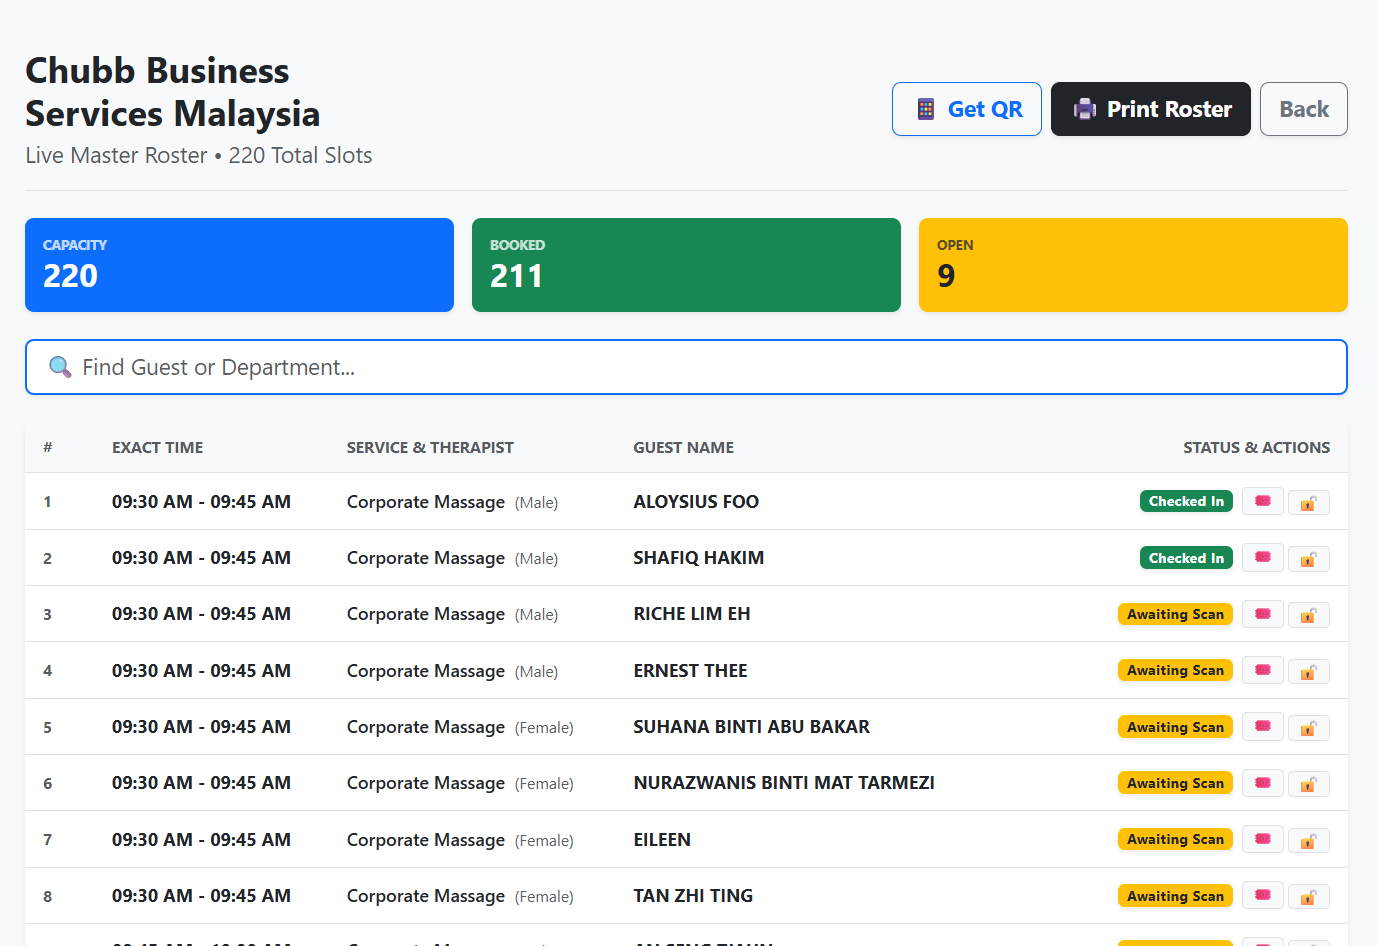Click the STATUS & ACTIONS column header
This screenshot has height=946, width=1378.
point(1257,448)
